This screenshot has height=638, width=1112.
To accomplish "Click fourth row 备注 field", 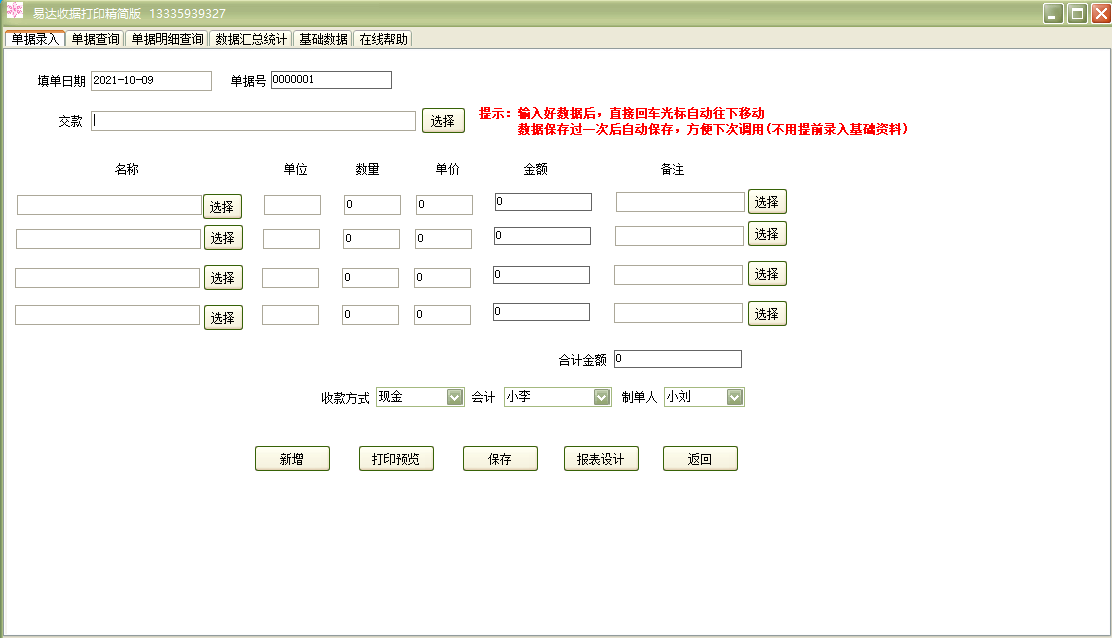I will coord(679,313).
